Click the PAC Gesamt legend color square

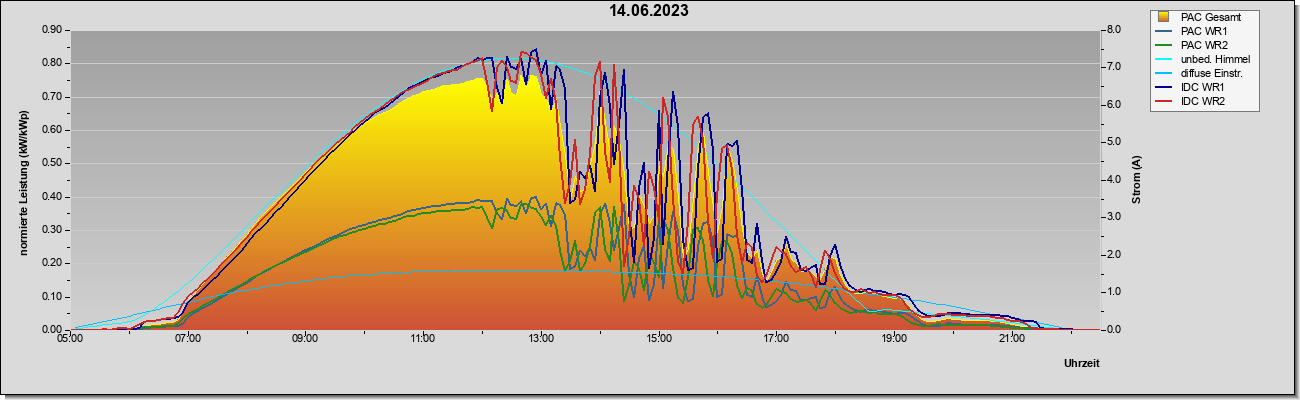pyautogui.click(x=1166, y=17)
